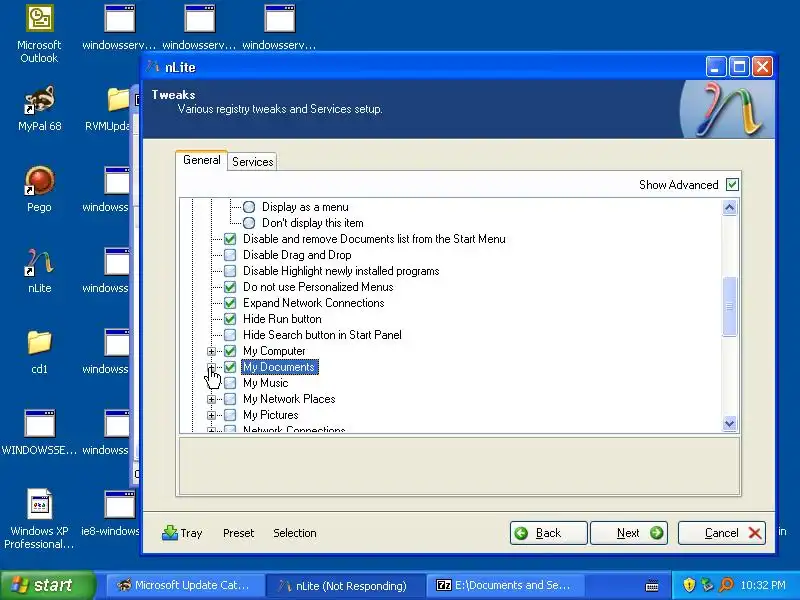Viewport: 800px width, 600px height.
Task: Expand the My Computer tree node
Action: pyautogui.click(x=211, y=351)
